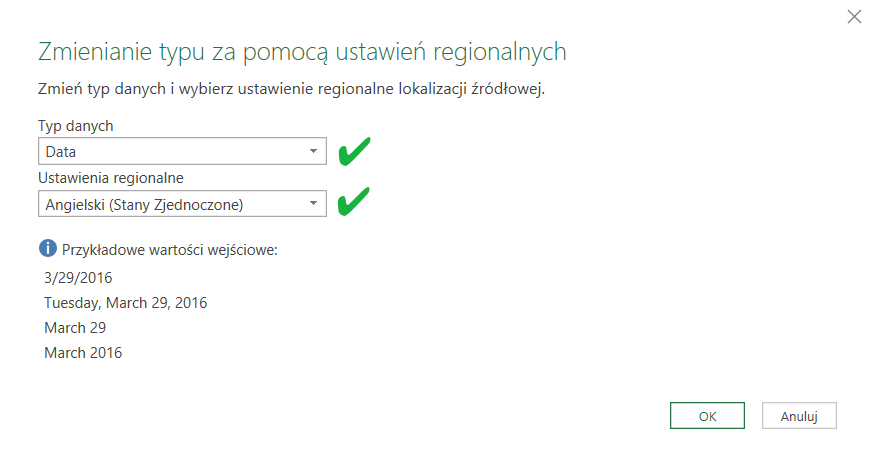This screenshot has width=874, height=466.
Task: Focus the Ustawienia regionalne combo box
Action: [170, 204]
